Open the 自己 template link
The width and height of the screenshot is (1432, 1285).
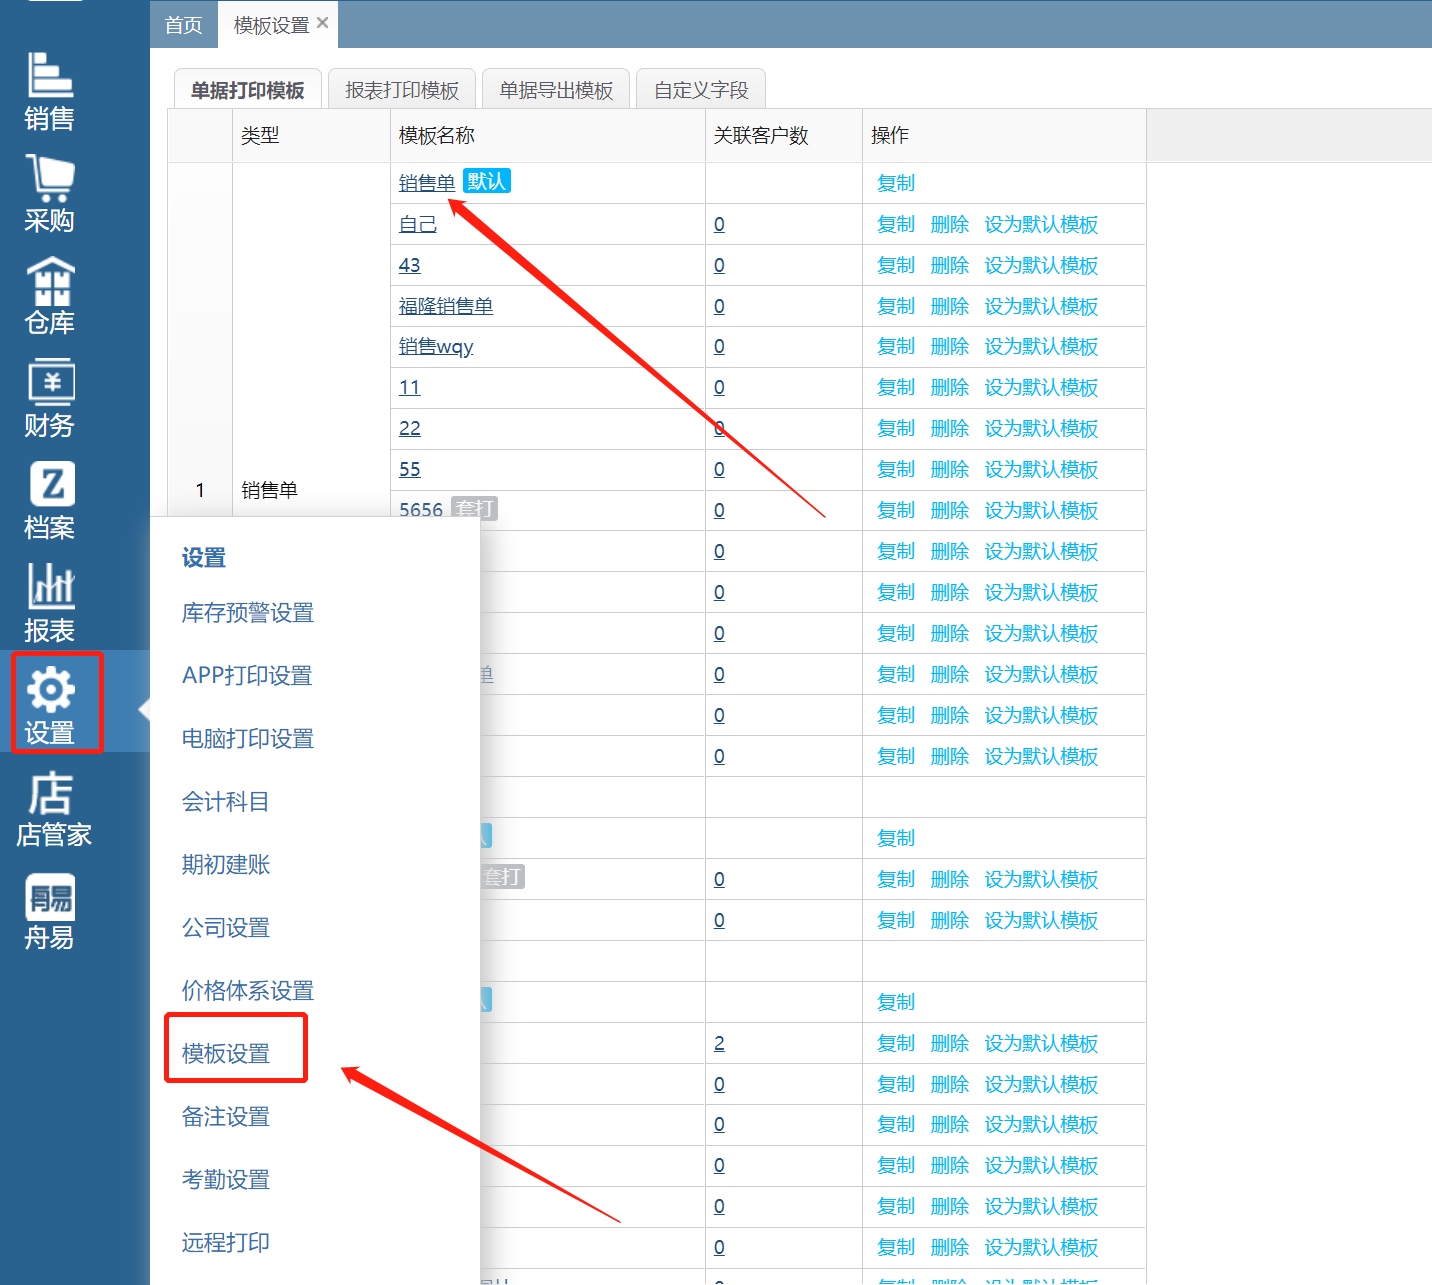click(418, 224)
